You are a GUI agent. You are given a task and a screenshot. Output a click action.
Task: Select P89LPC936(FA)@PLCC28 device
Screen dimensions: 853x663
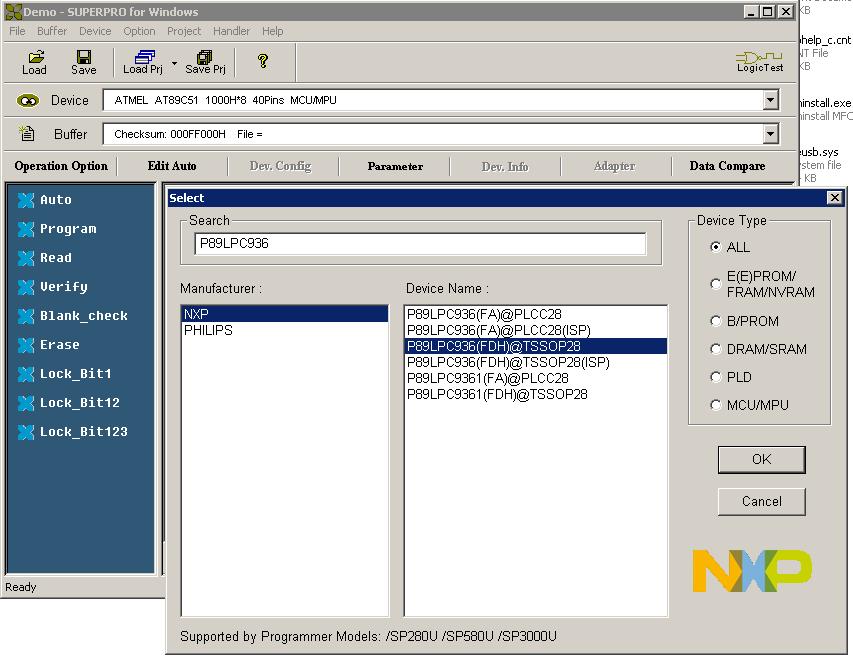click(536, 314)
